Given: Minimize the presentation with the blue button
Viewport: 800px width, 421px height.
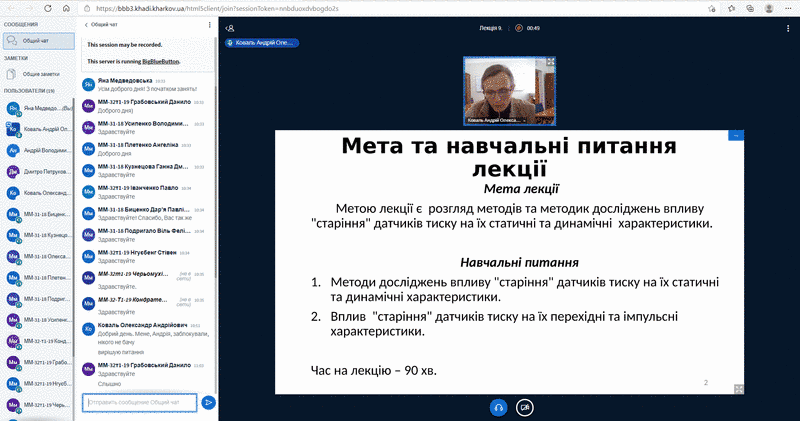Looking at the screenshot, I should click(x=734, y=135).
